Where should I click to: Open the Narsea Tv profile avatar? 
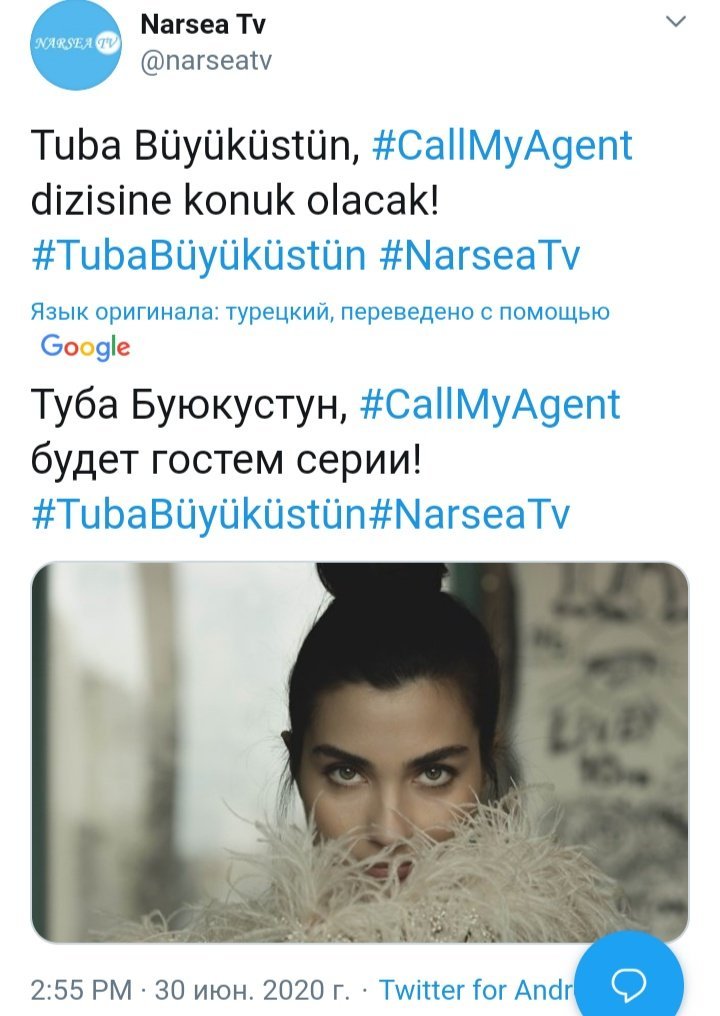[76, 44]
